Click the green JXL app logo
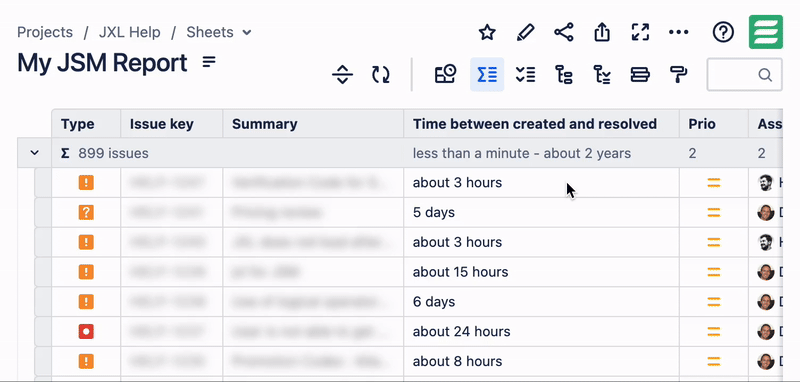Image resolution: width=800 pixels, height=382 pixels. coord(766,32)
